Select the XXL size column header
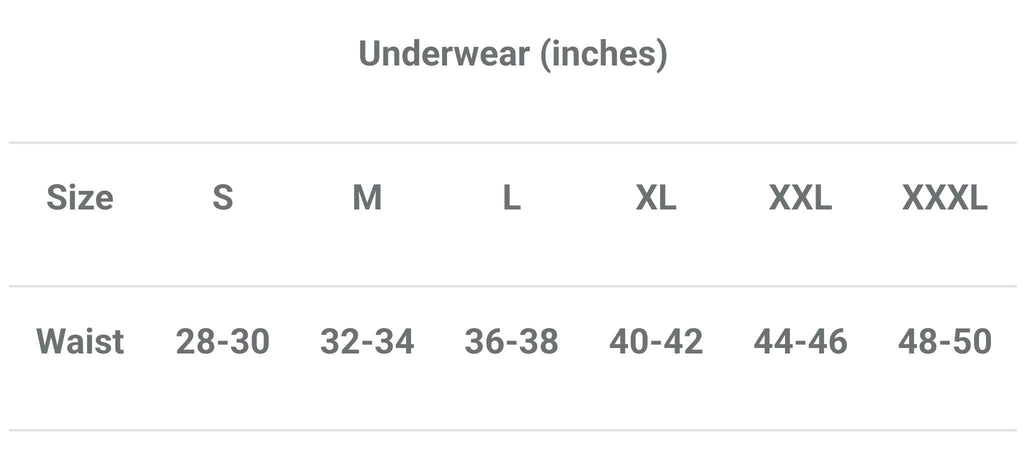The width and height of the screenshot is (1024, 457). (800, 198)
